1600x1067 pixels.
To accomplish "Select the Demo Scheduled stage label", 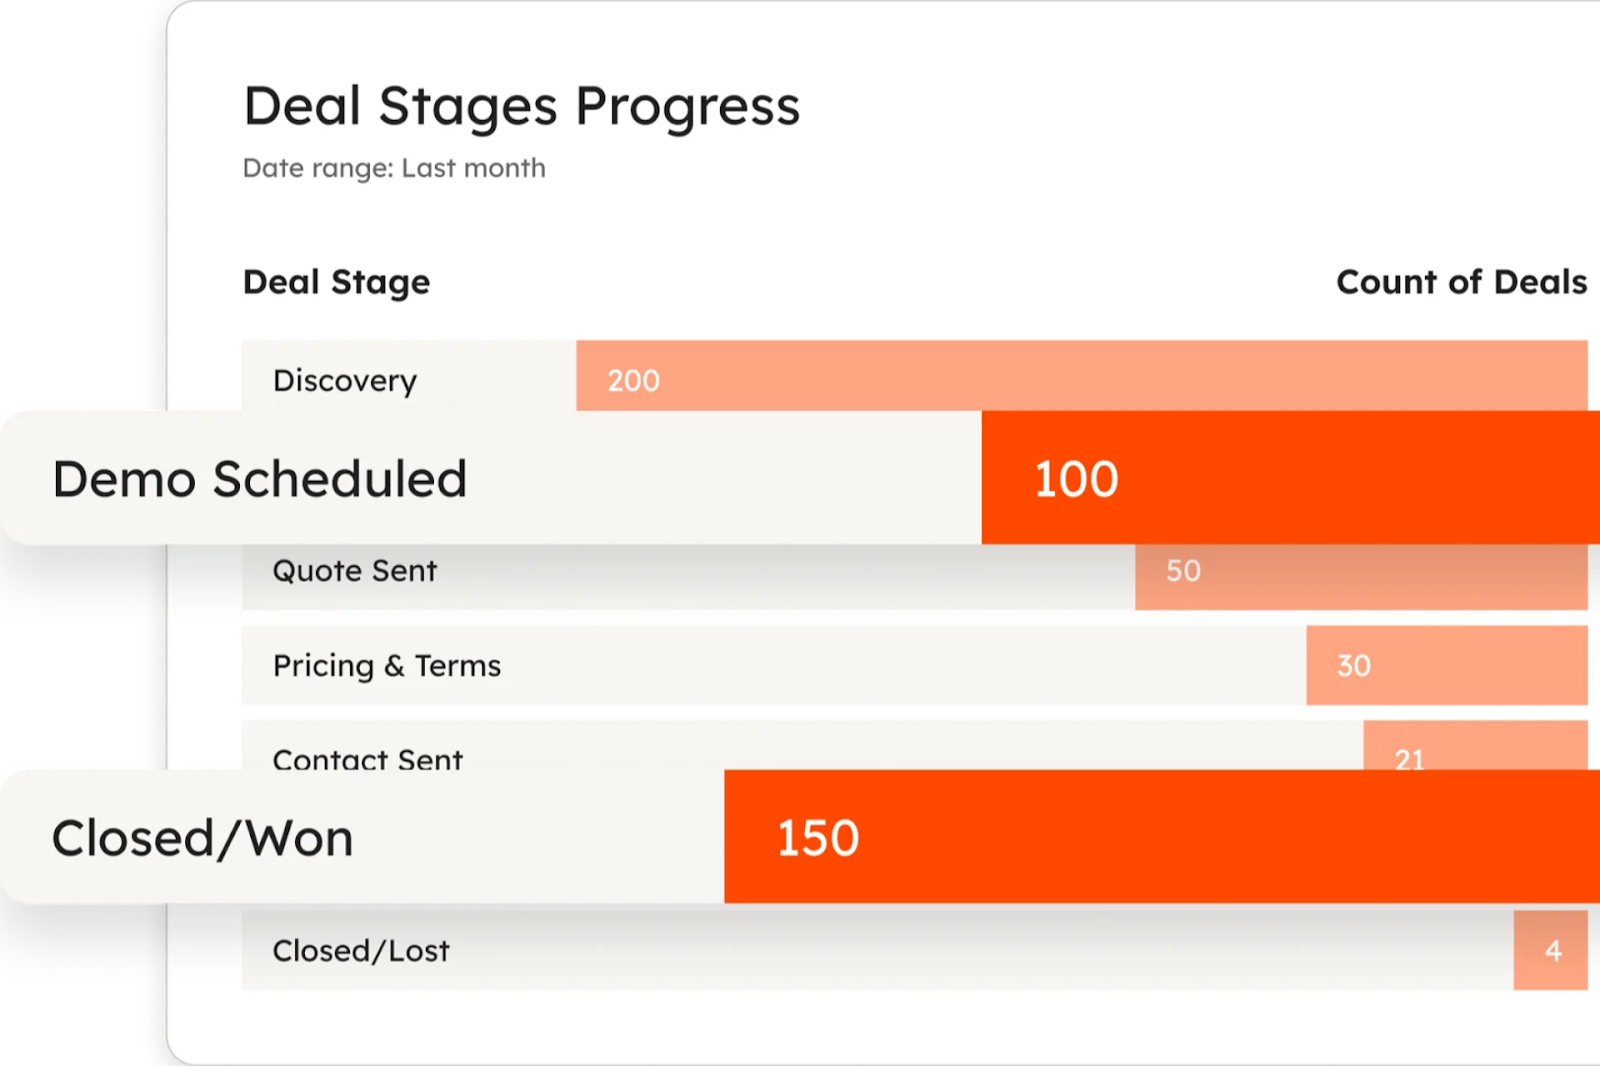I will (x=260, y=479).
